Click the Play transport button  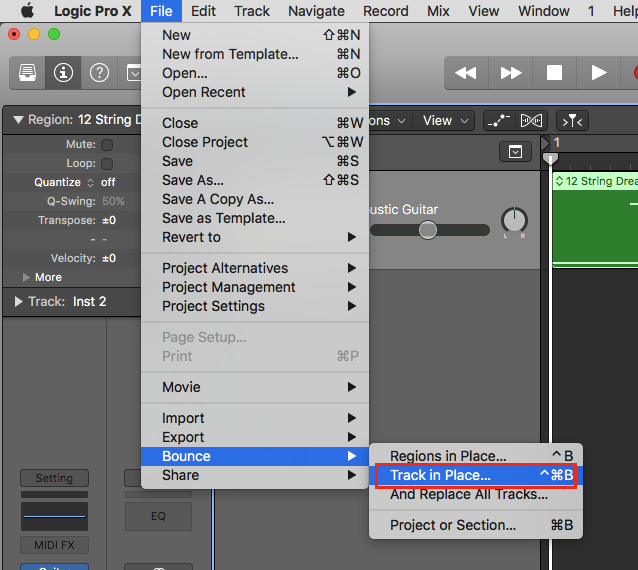[599, 73]
